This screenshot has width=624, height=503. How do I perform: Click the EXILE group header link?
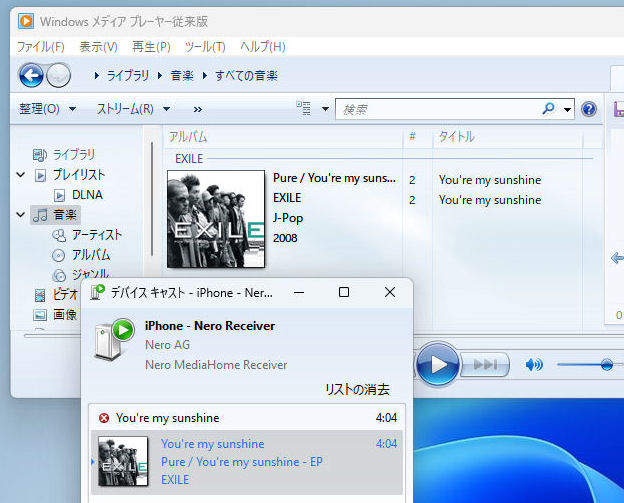[189, 159]
